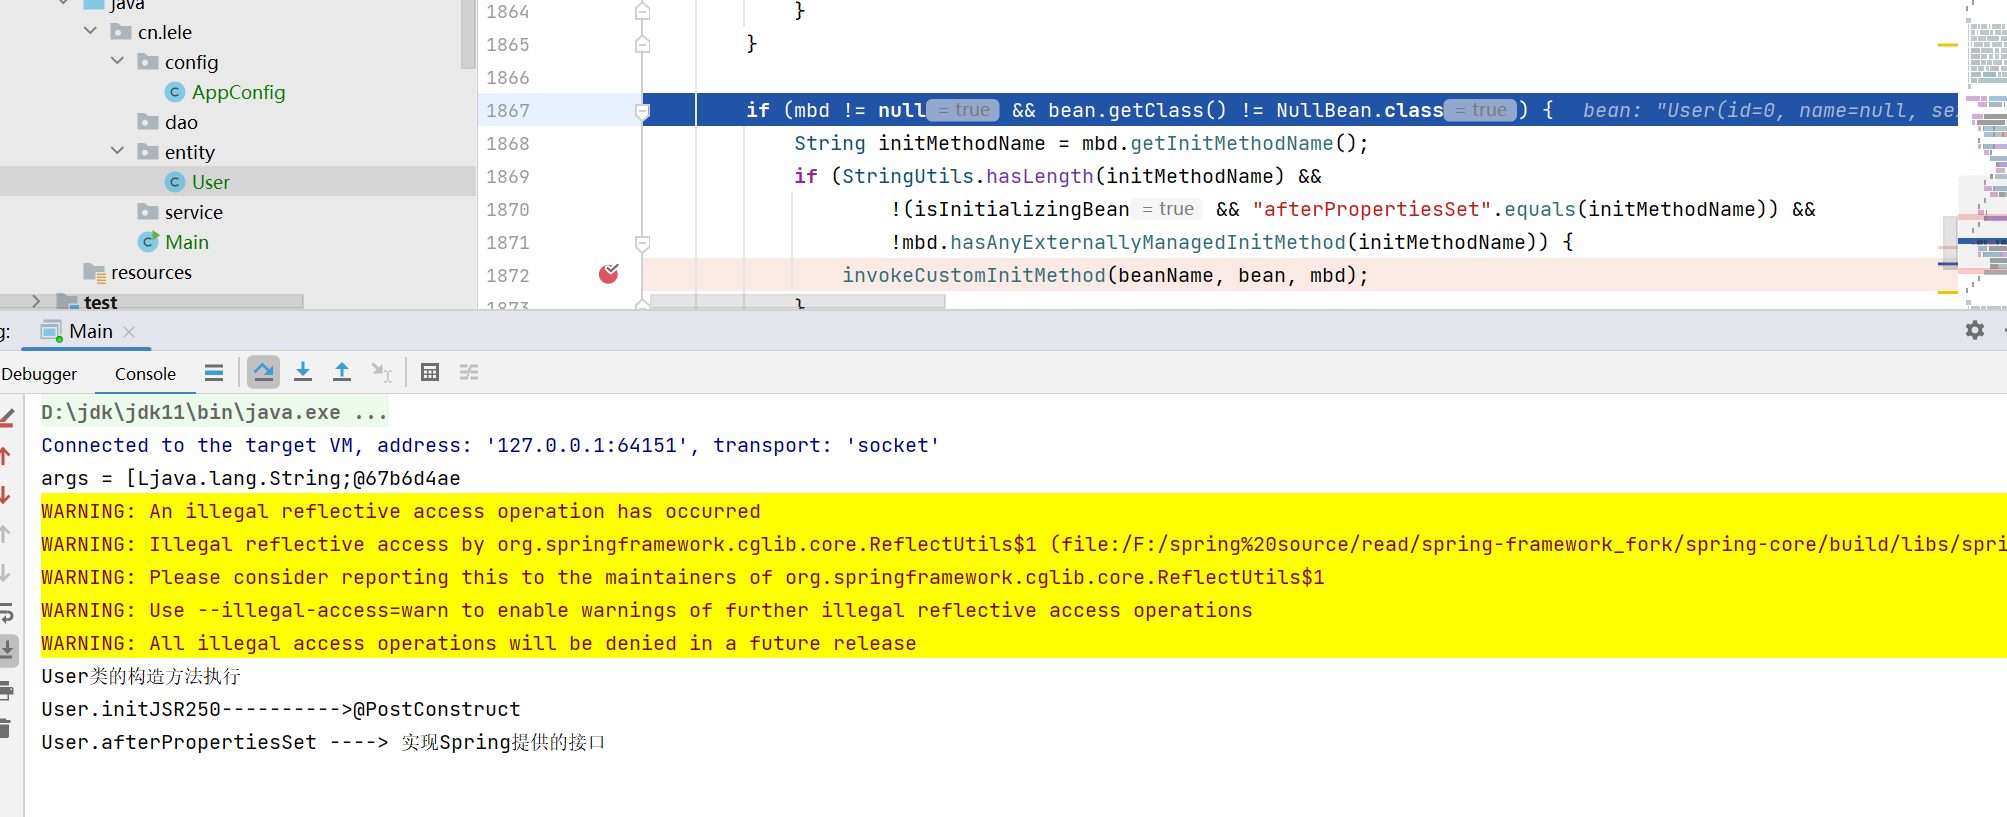The width and height of the screenshot is (2007, 817).
Task: Click the User.initJSR250 @PostConstruct output line
Action: pos(280,710)
